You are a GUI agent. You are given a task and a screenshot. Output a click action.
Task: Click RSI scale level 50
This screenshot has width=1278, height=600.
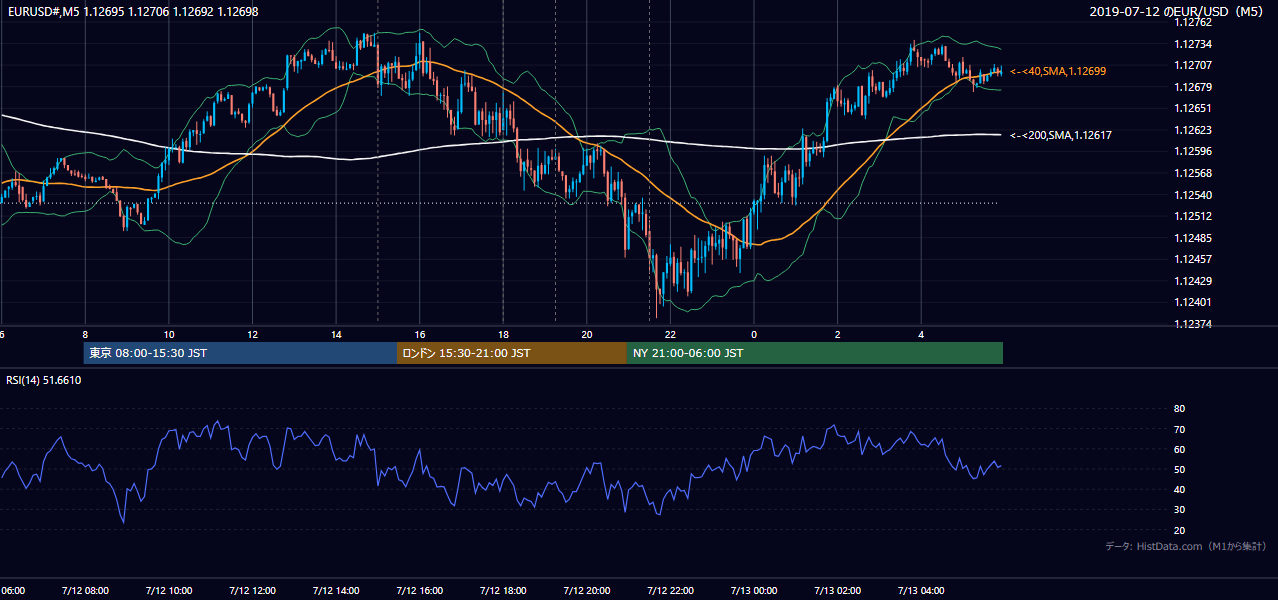coord(1179,469)
